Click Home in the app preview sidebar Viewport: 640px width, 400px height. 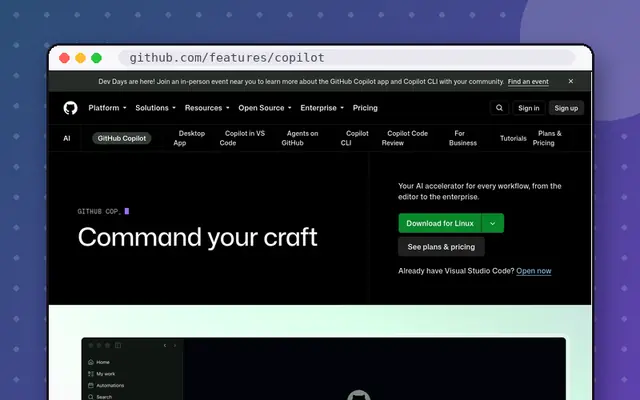(x=103, y=362)
